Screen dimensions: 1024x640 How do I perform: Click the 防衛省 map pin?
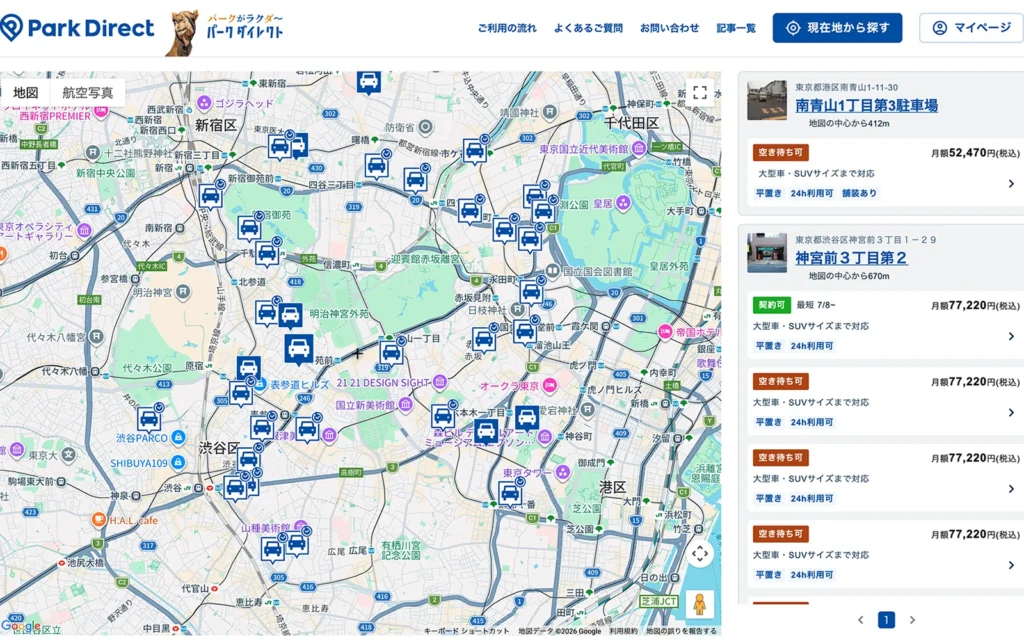pos(425,127)
